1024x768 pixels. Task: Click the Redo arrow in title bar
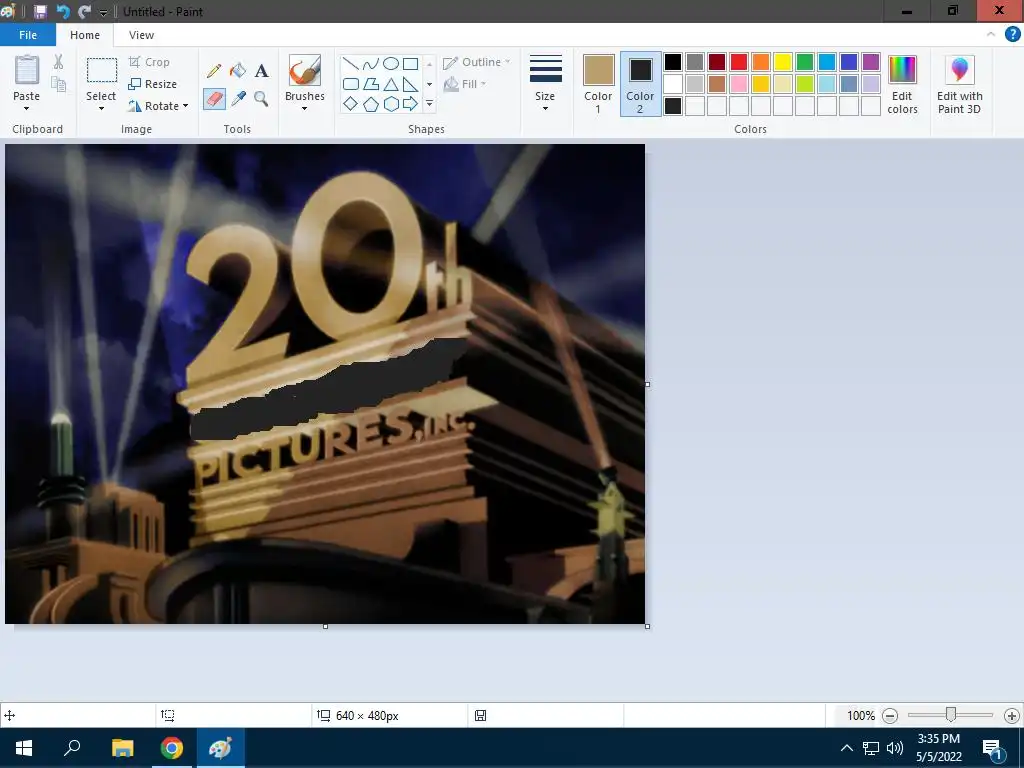[x=84, y=12]
